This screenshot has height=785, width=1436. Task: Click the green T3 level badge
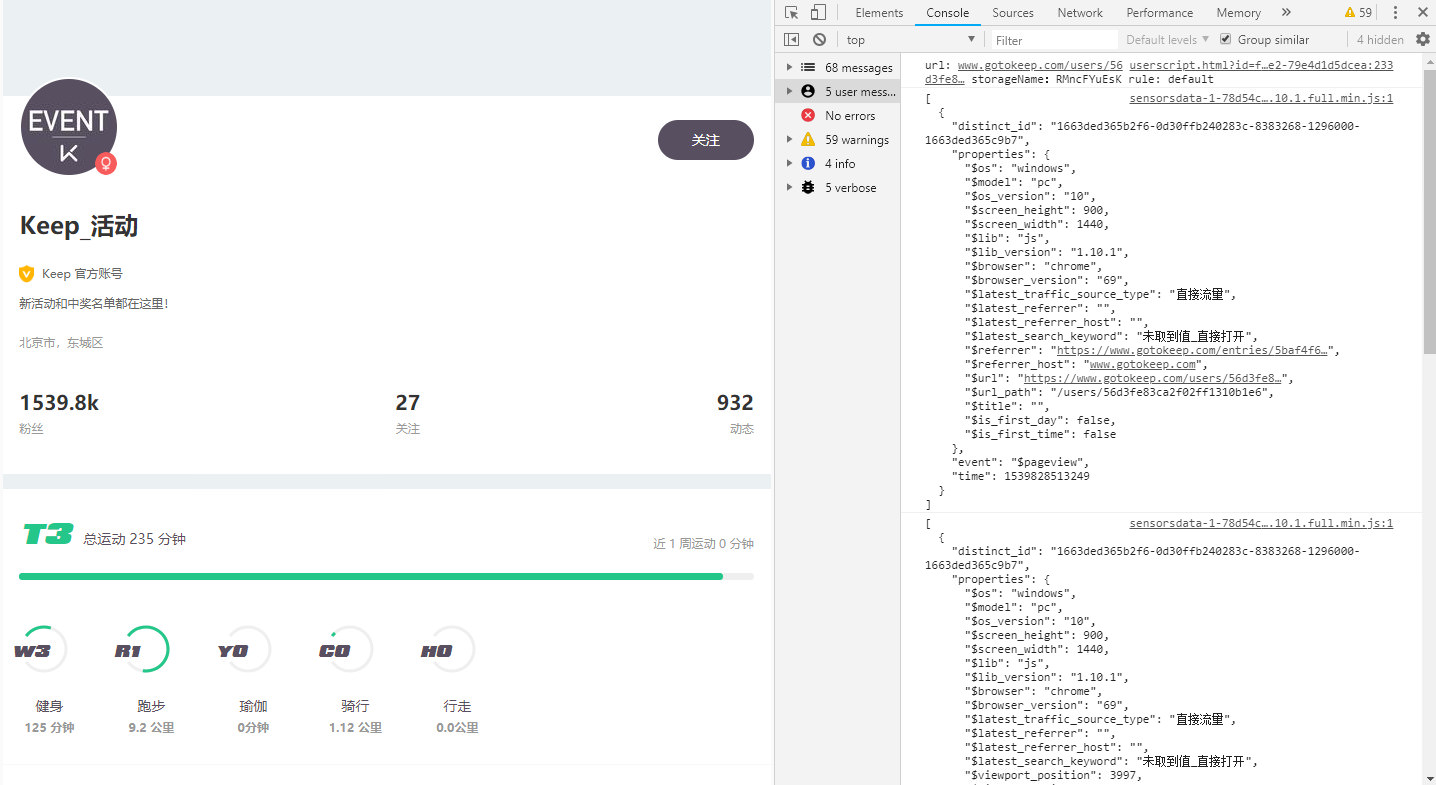coord(48,535)
